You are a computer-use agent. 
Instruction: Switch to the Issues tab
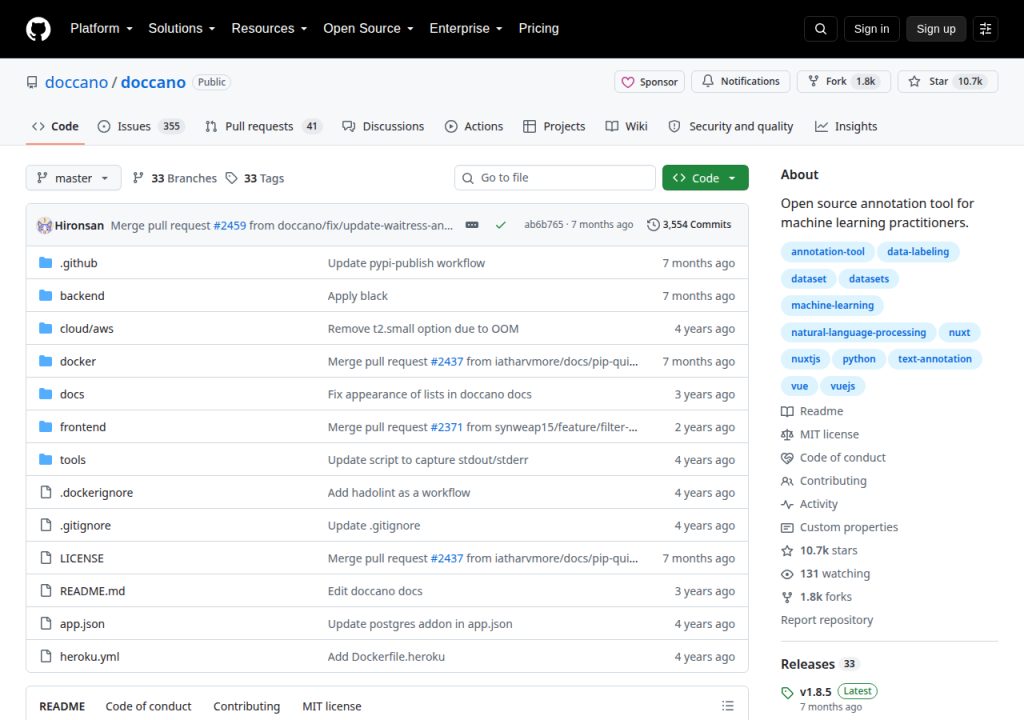pyautogui.click(x=140, y=126)
